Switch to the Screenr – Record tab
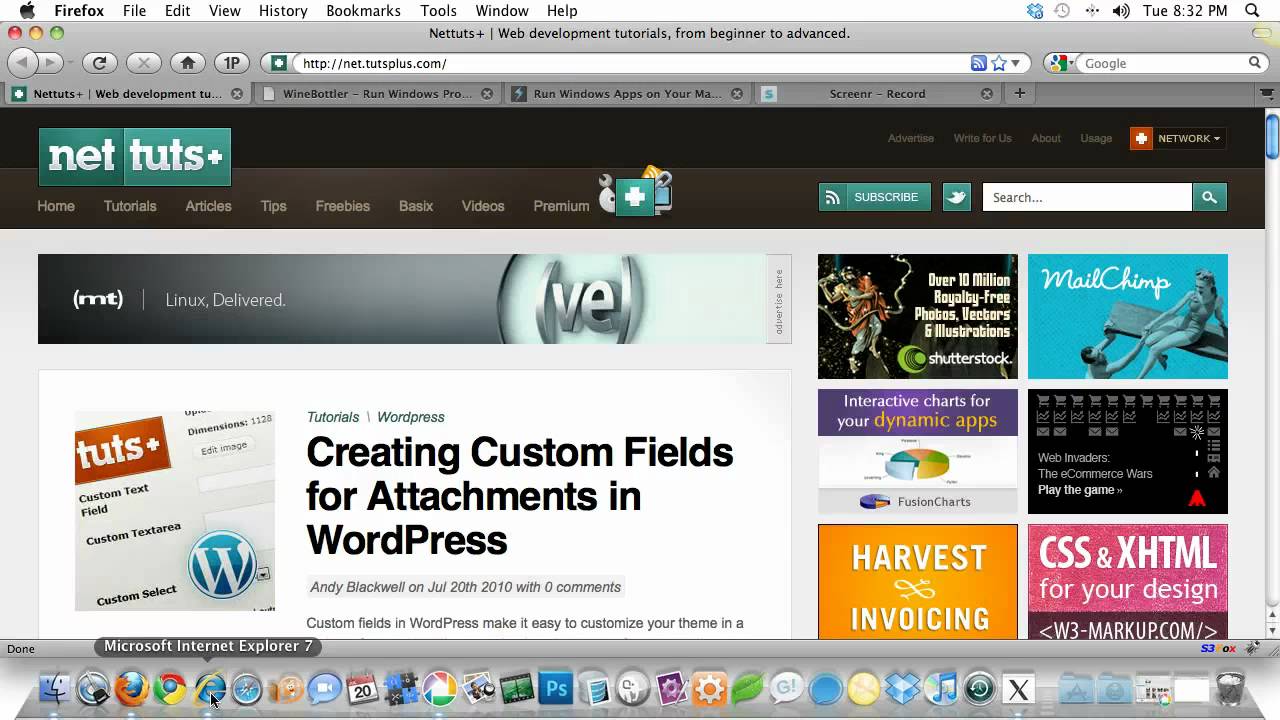This screenshot has height=720, width=1280. 877,94
